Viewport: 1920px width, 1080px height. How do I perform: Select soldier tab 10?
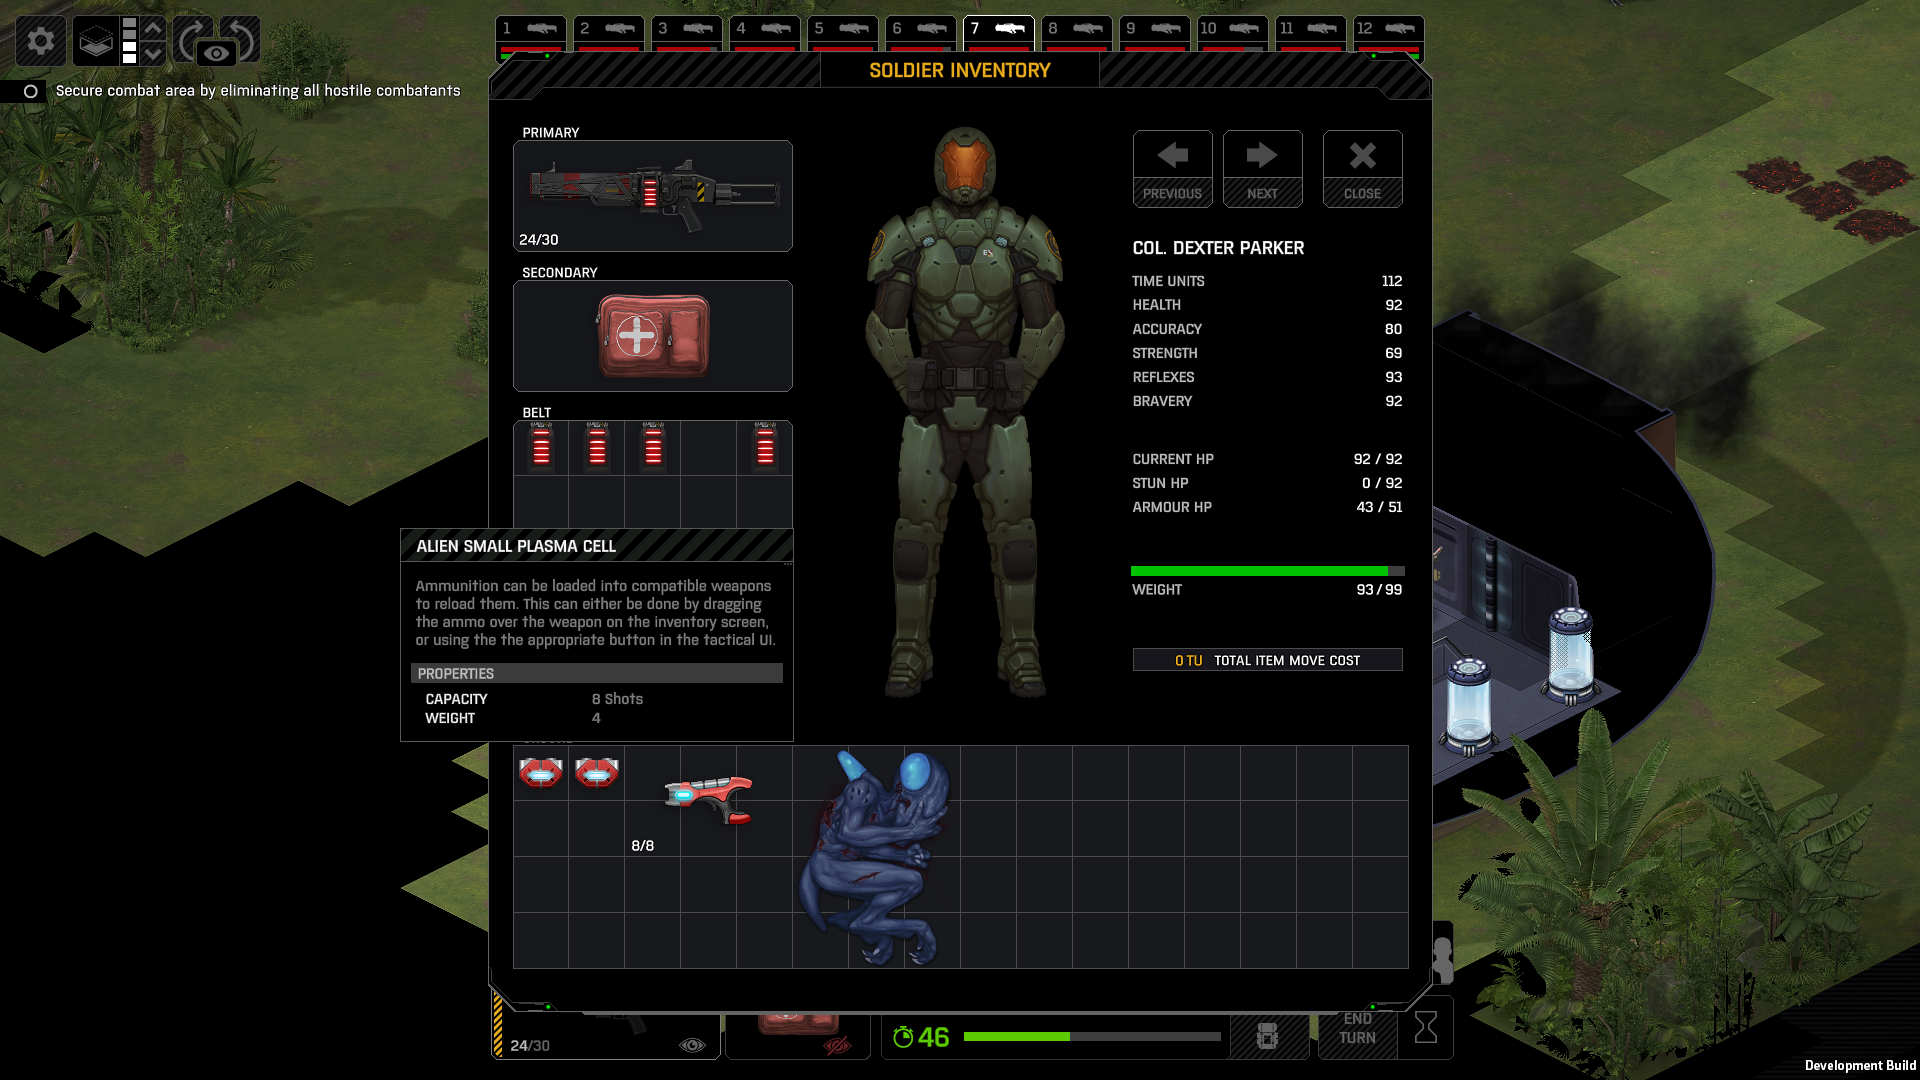[1233, 33]
